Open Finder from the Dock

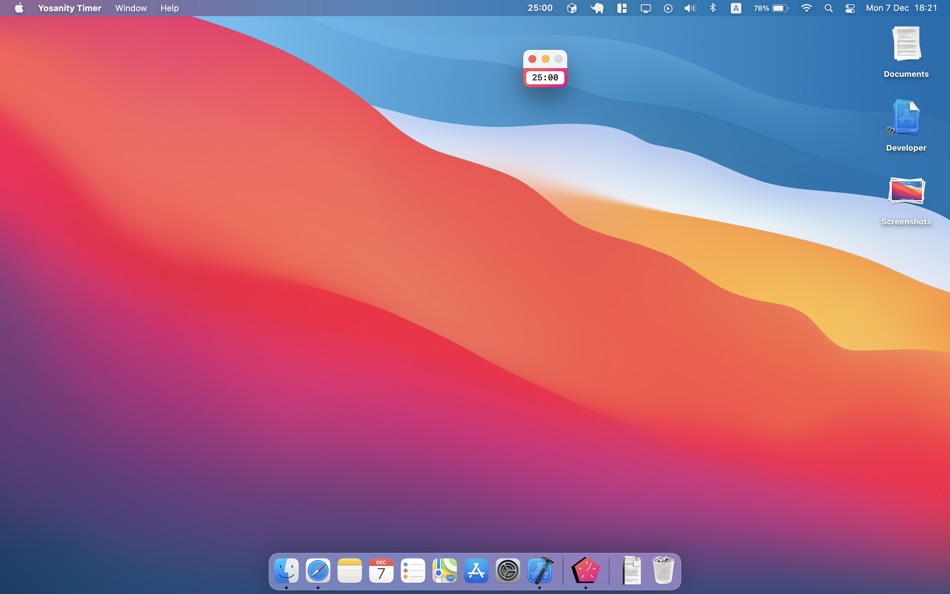[x=286, y=570]
